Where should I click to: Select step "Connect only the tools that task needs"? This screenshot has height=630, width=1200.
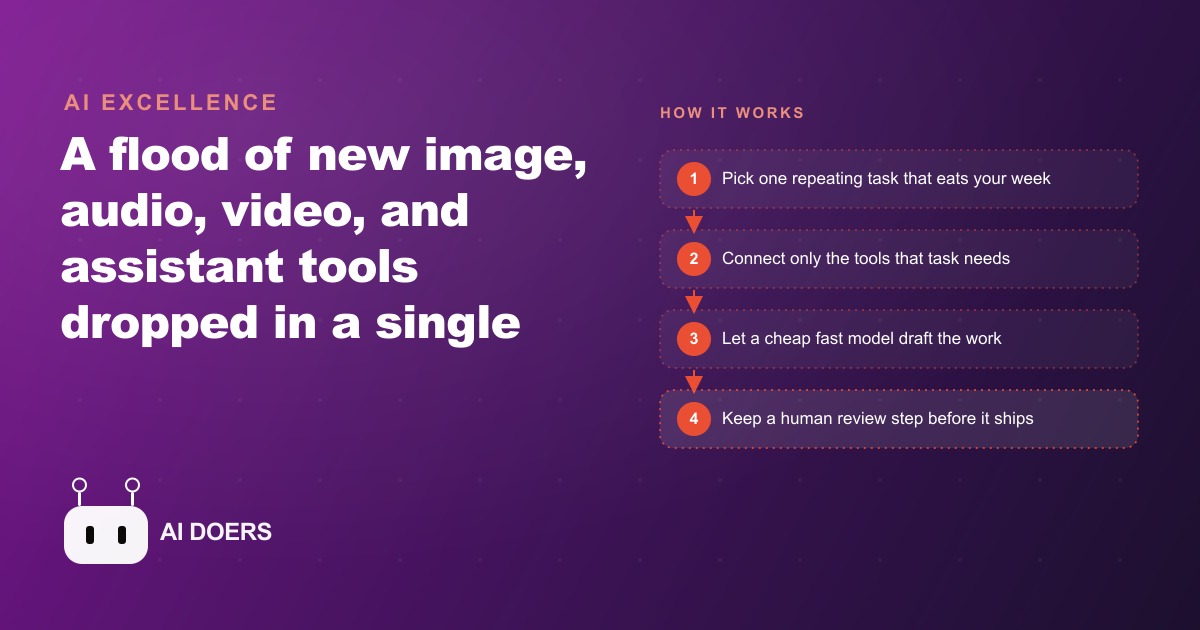(x=899, y=259)
